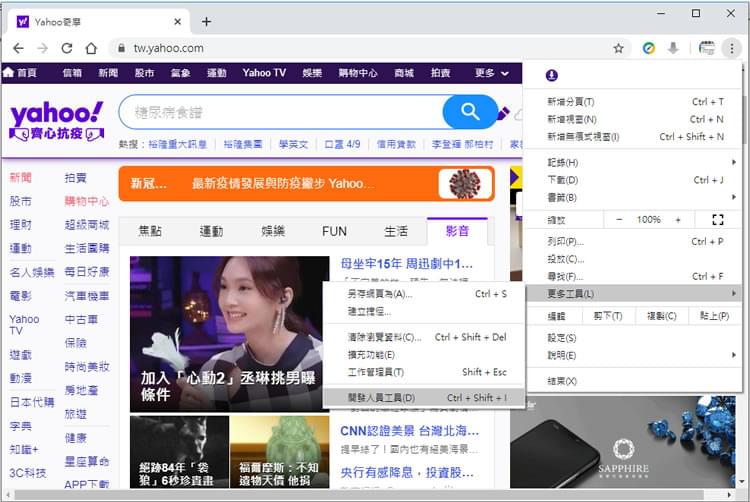The image size is (750, 502).
Task: Switch to the 生活 tab
Action: click(x=396, y=231)
